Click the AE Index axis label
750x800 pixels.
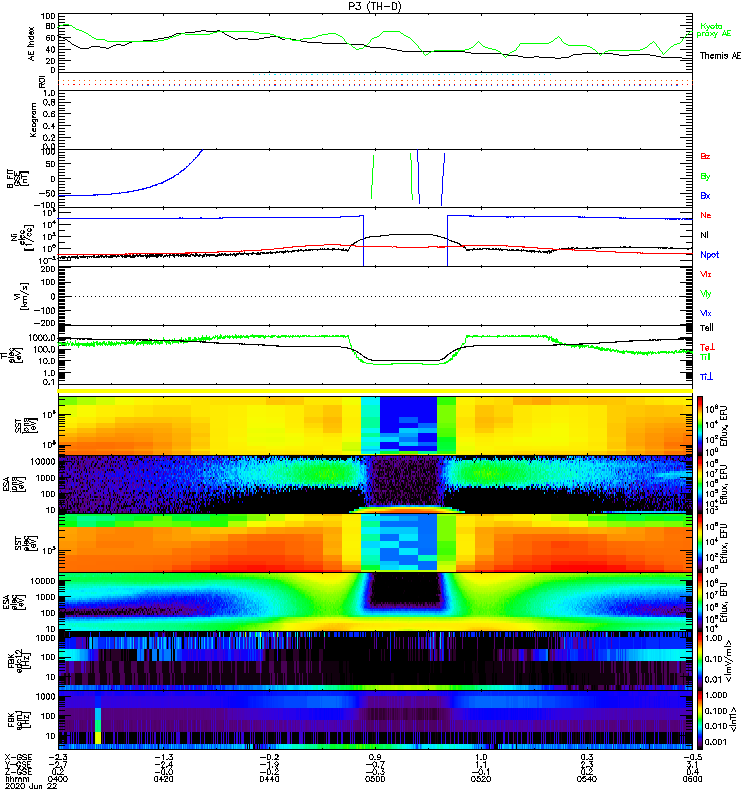coord(32,44)
